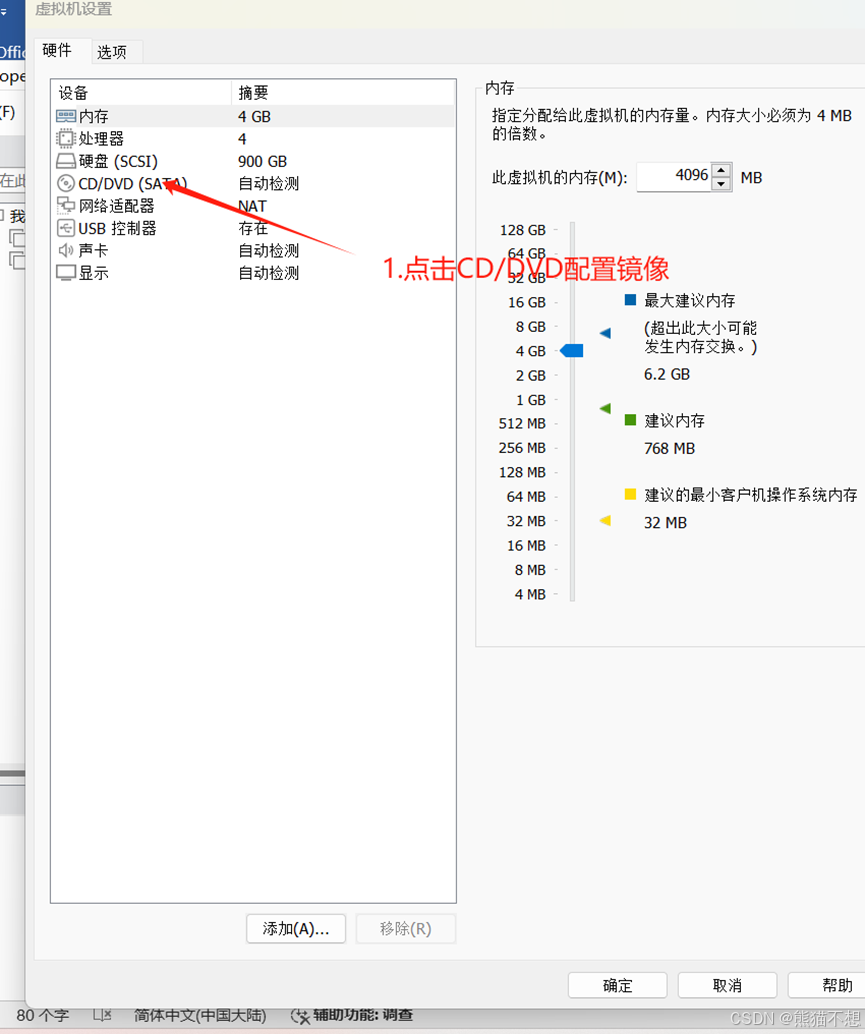Click the 添加(A)... button
This screenshot has width=865, height=1034.
[295, 928]
